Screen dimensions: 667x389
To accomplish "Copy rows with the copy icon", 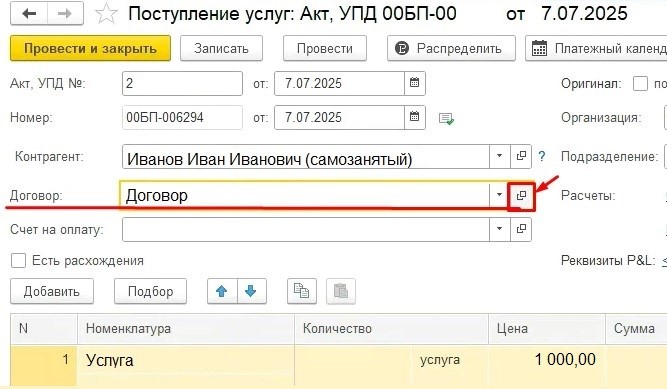I will pyautogui.click(x=302, y=291).
